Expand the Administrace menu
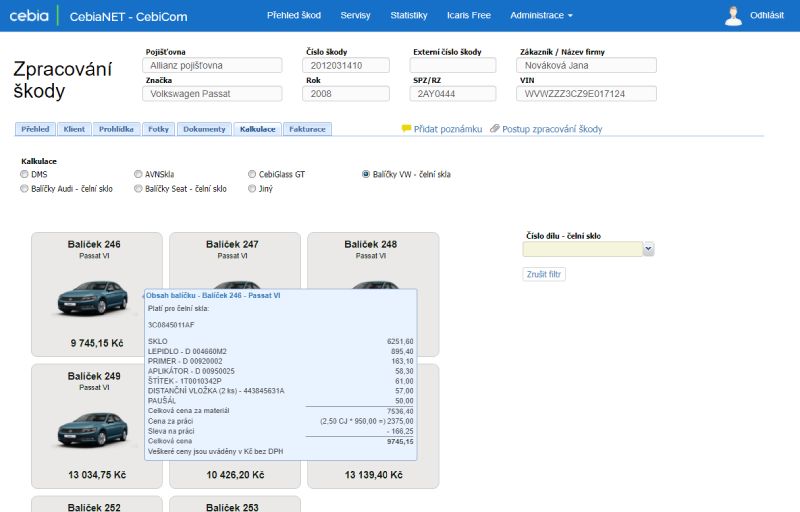The width and height of the screenshot is (800, 512). pyautogui.click(x=541, y=15)
